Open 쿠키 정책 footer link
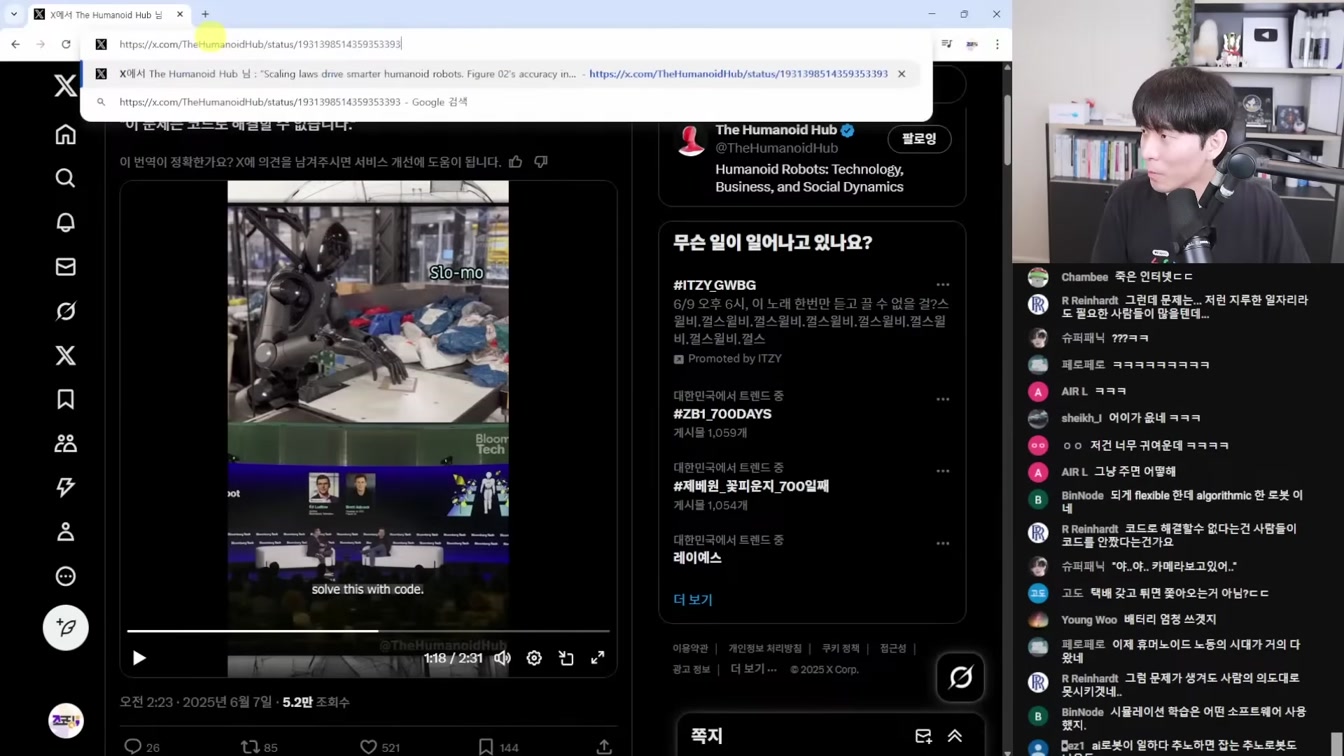 tap(841, 648)
